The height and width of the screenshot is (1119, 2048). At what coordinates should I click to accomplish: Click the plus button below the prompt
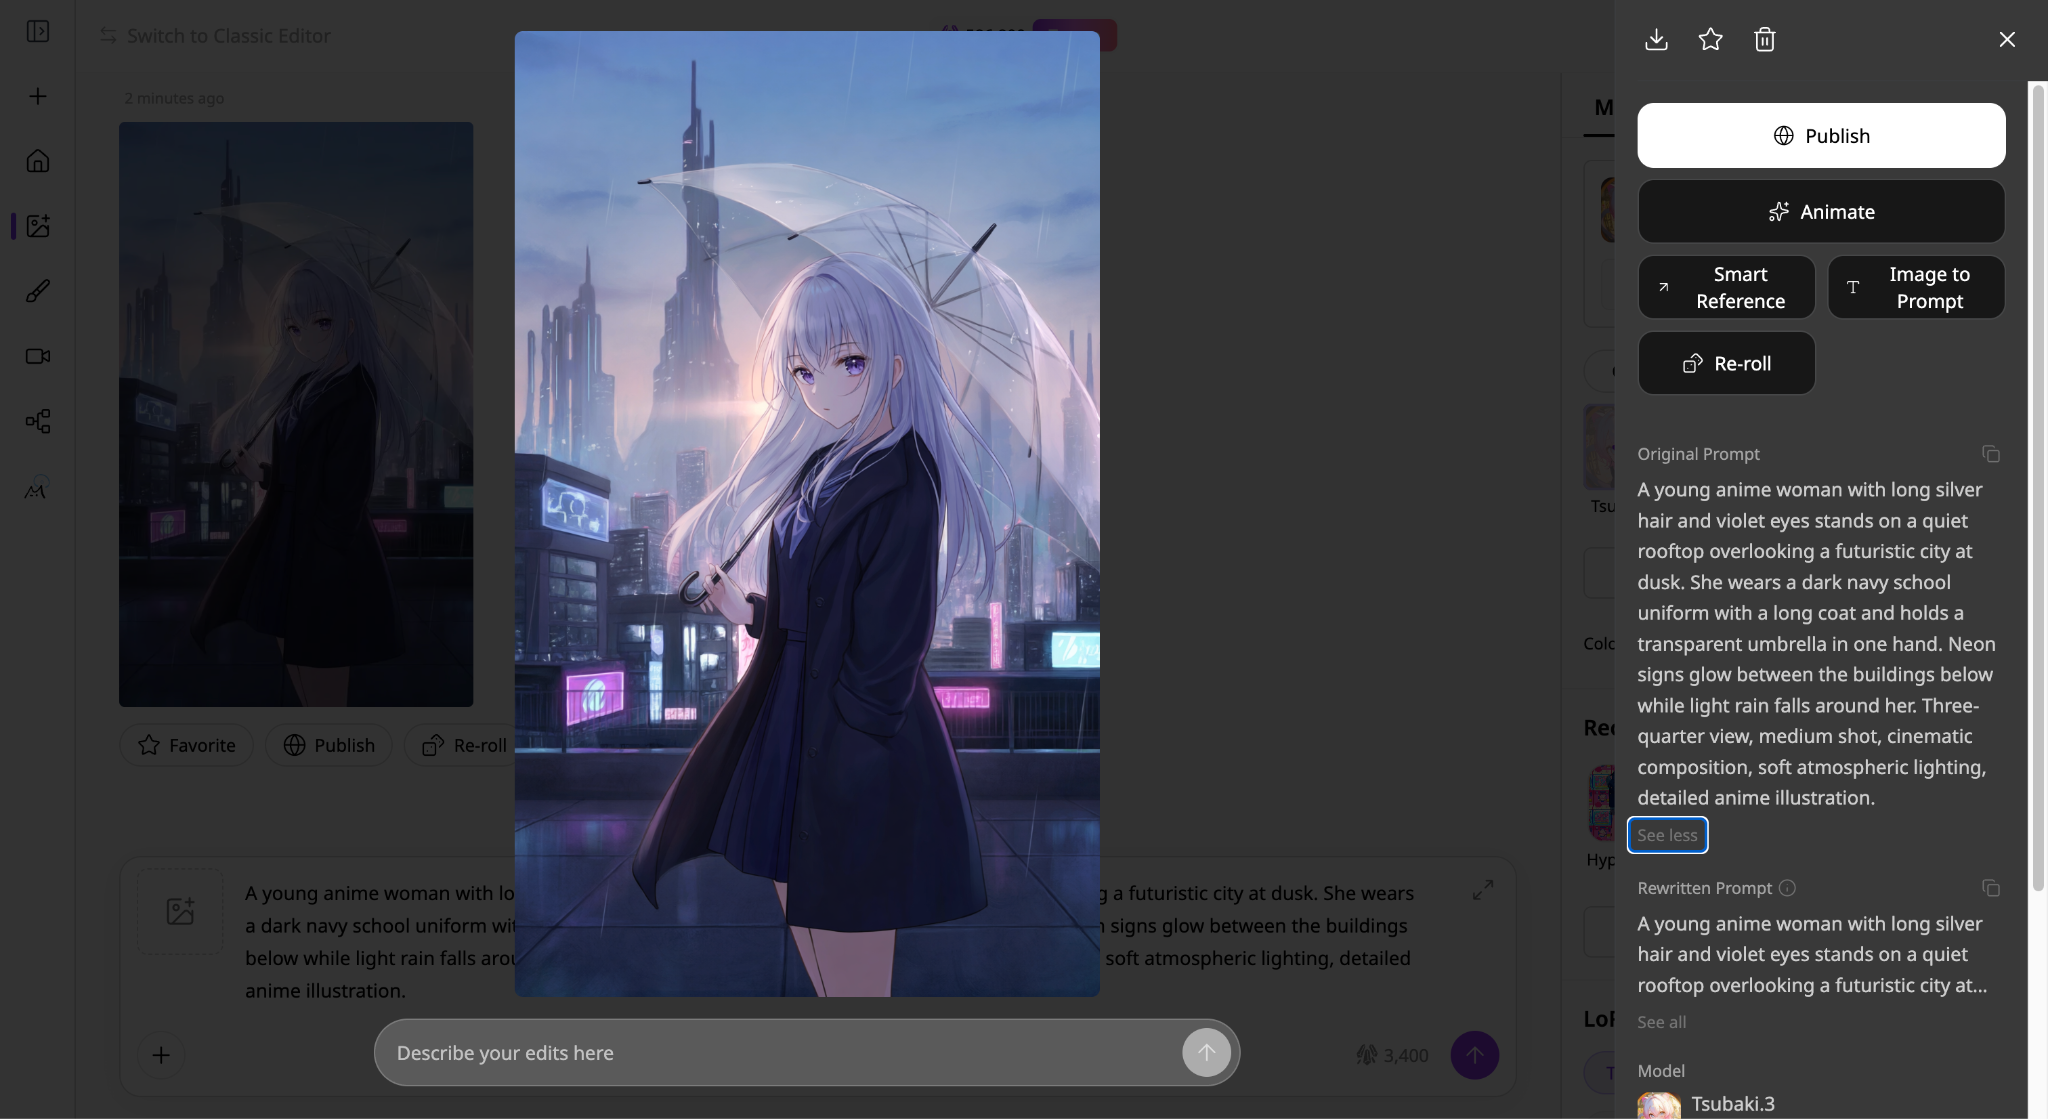(161, 1054)
